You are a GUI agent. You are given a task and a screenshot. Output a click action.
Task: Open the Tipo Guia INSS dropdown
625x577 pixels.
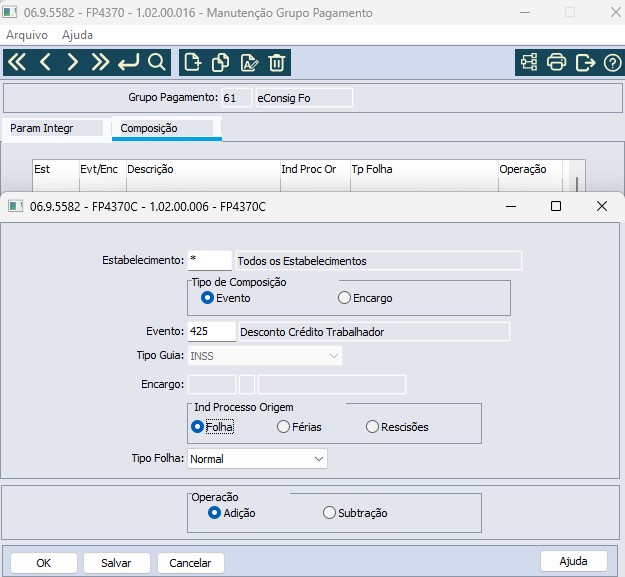pyautogui.click(x=265, y=356)
